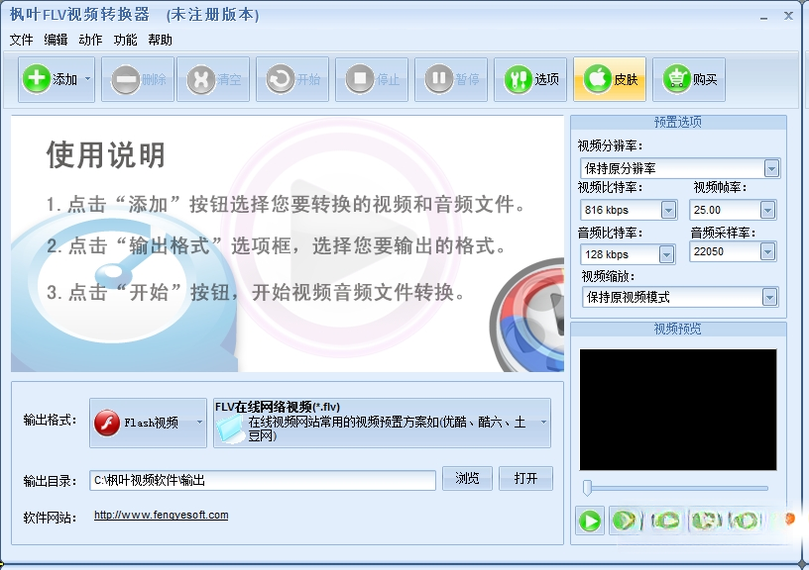Click the 打开 (Open) button
This screenshot has height=570, width=809.
click(525, 479)
